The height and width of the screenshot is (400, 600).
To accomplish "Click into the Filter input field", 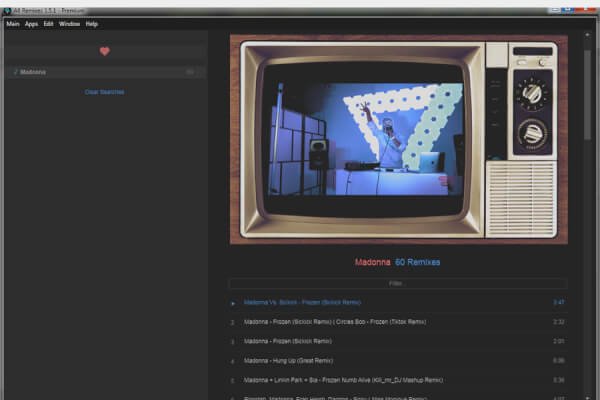I will point(397,284).
